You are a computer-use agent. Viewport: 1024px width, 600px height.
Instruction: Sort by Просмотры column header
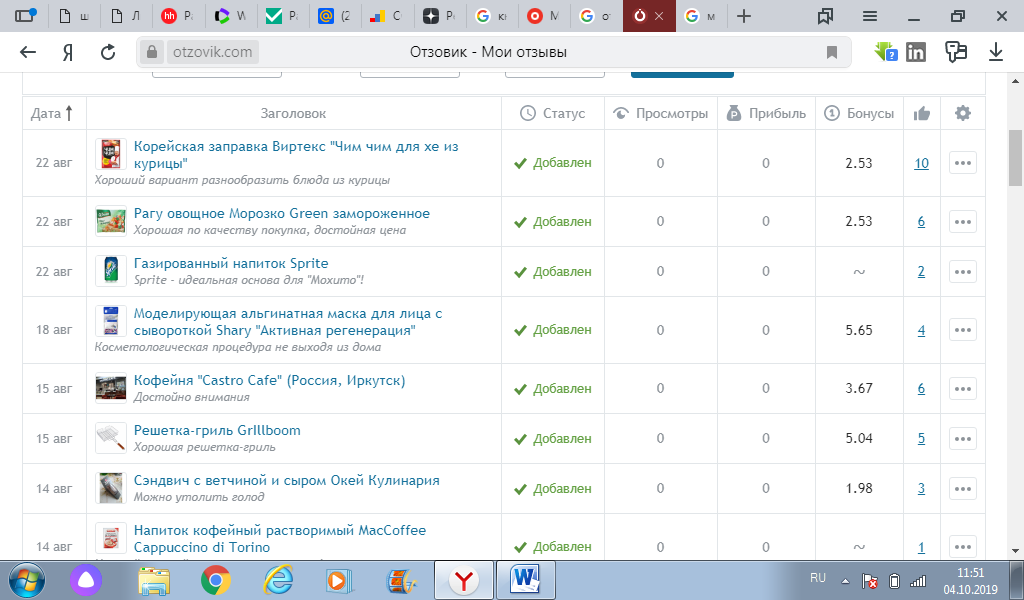pyautogui.click(x=660, y=114)
